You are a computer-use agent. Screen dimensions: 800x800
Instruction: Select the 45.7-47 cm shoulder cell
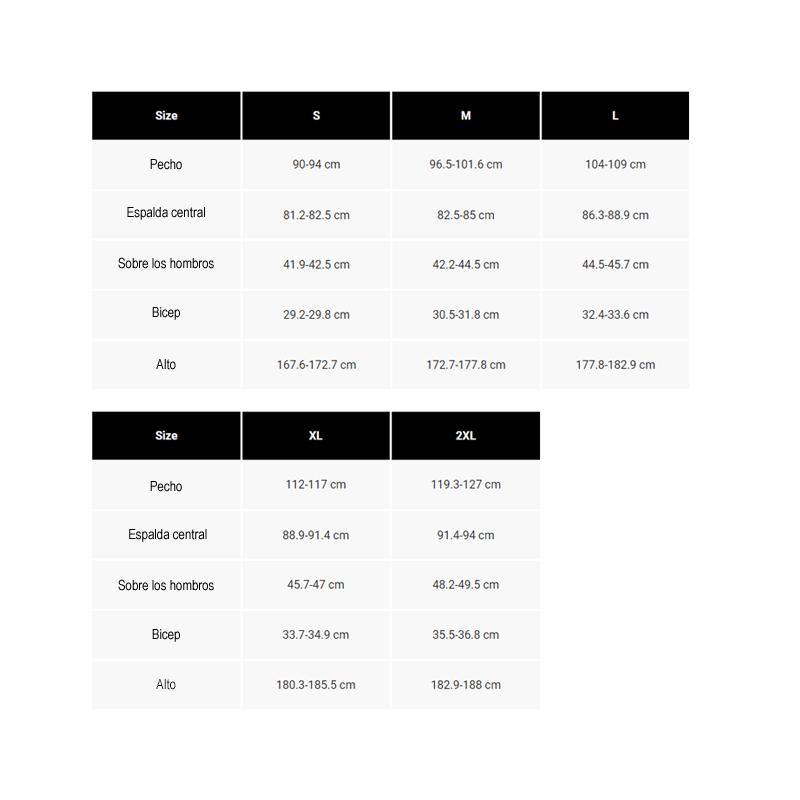(316, 585)
